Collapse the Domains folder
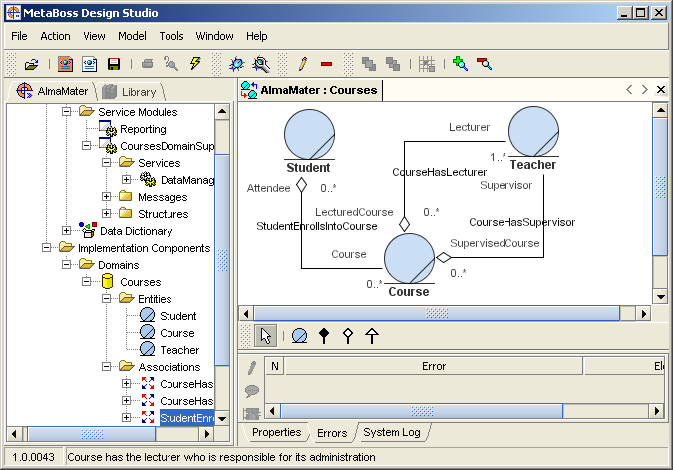 pyautogui.click(x=66, y=264)
